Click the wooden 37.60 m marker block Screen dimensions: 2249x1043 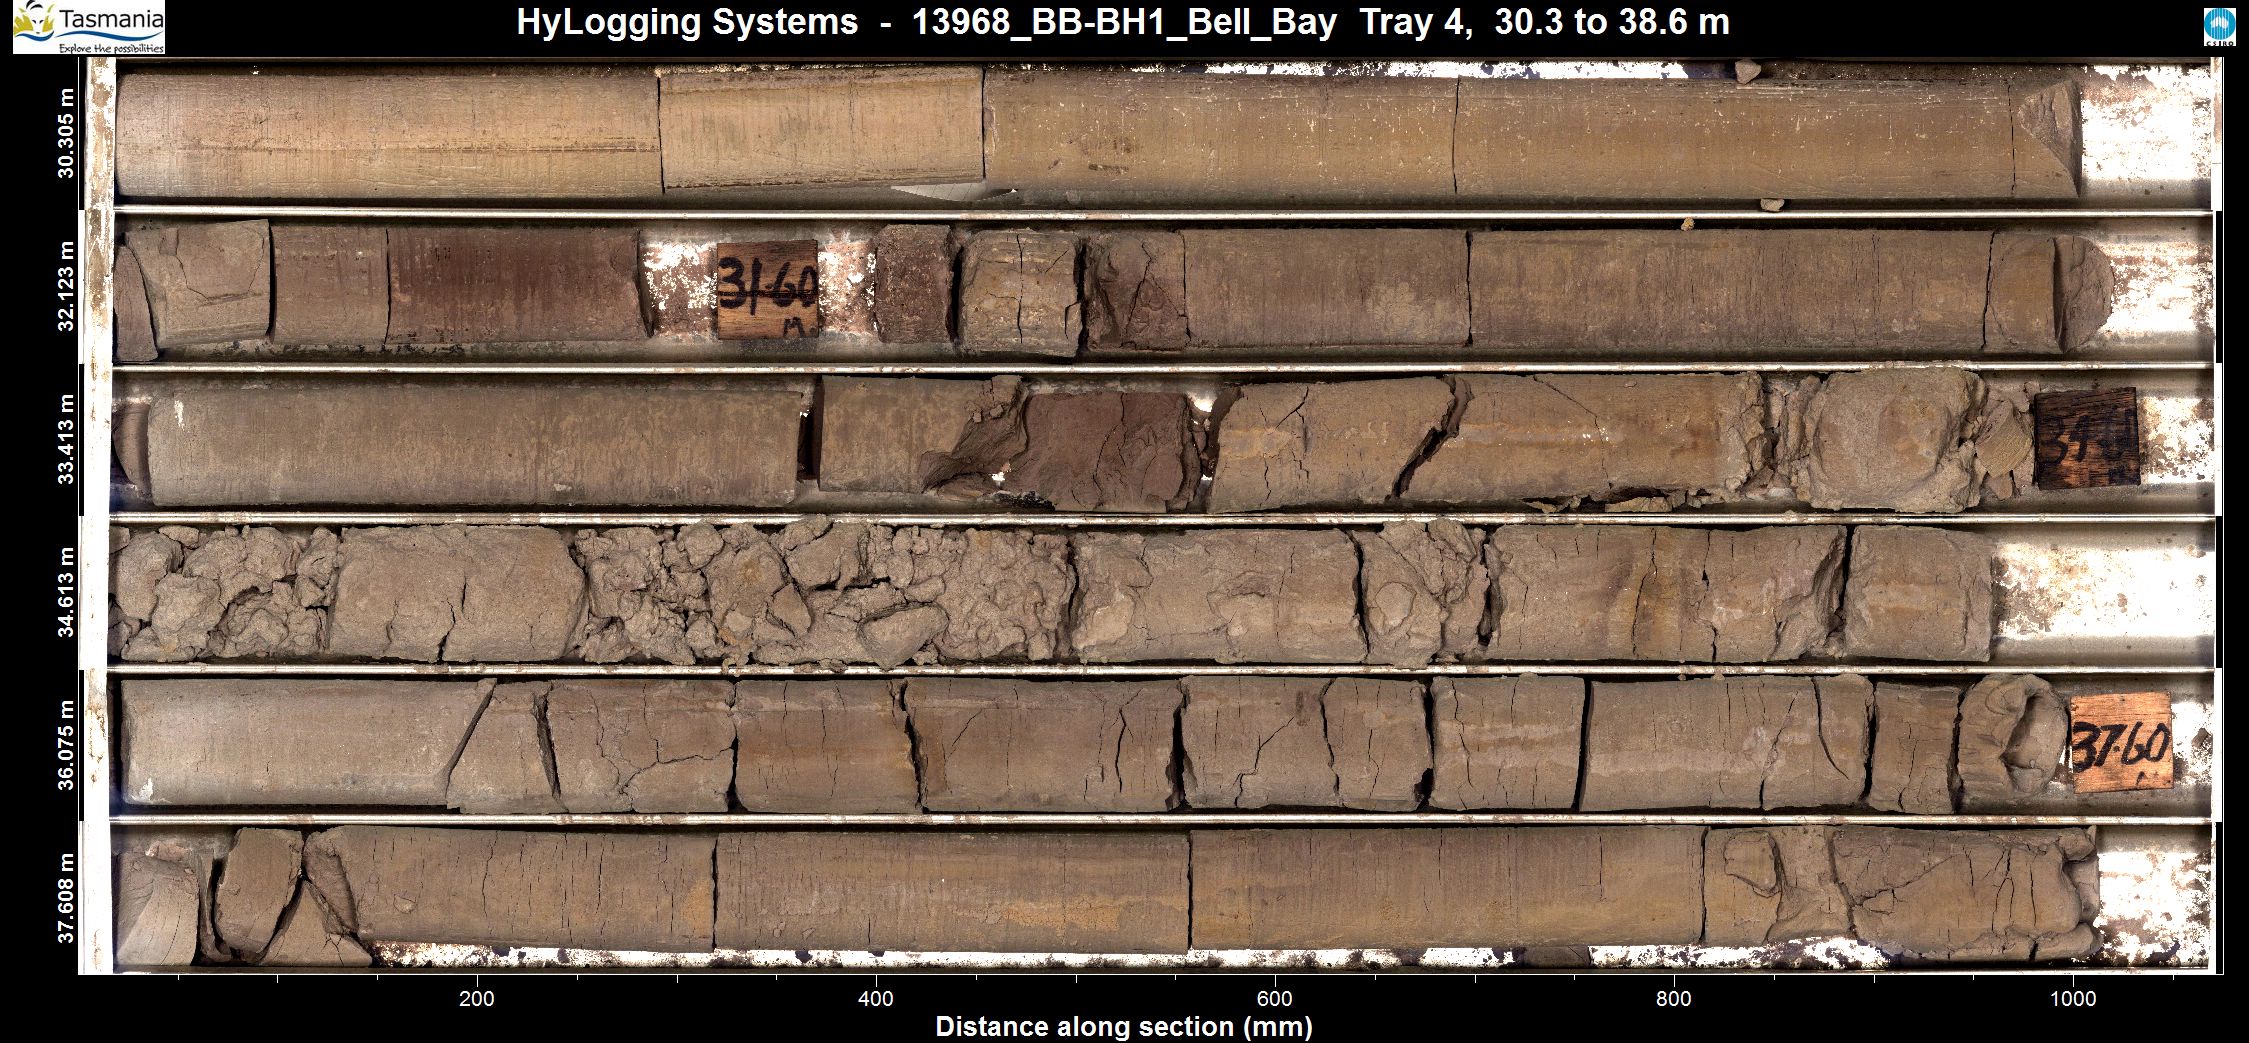click(x=2121, y=742)
